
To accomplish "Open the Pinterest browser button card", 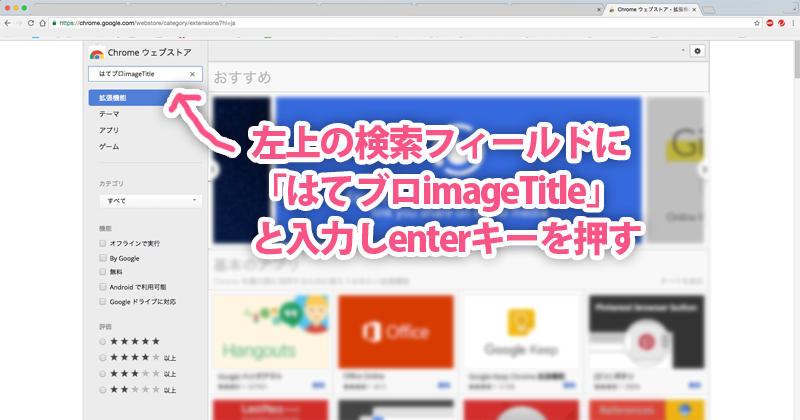I will [x=646, y=343].
